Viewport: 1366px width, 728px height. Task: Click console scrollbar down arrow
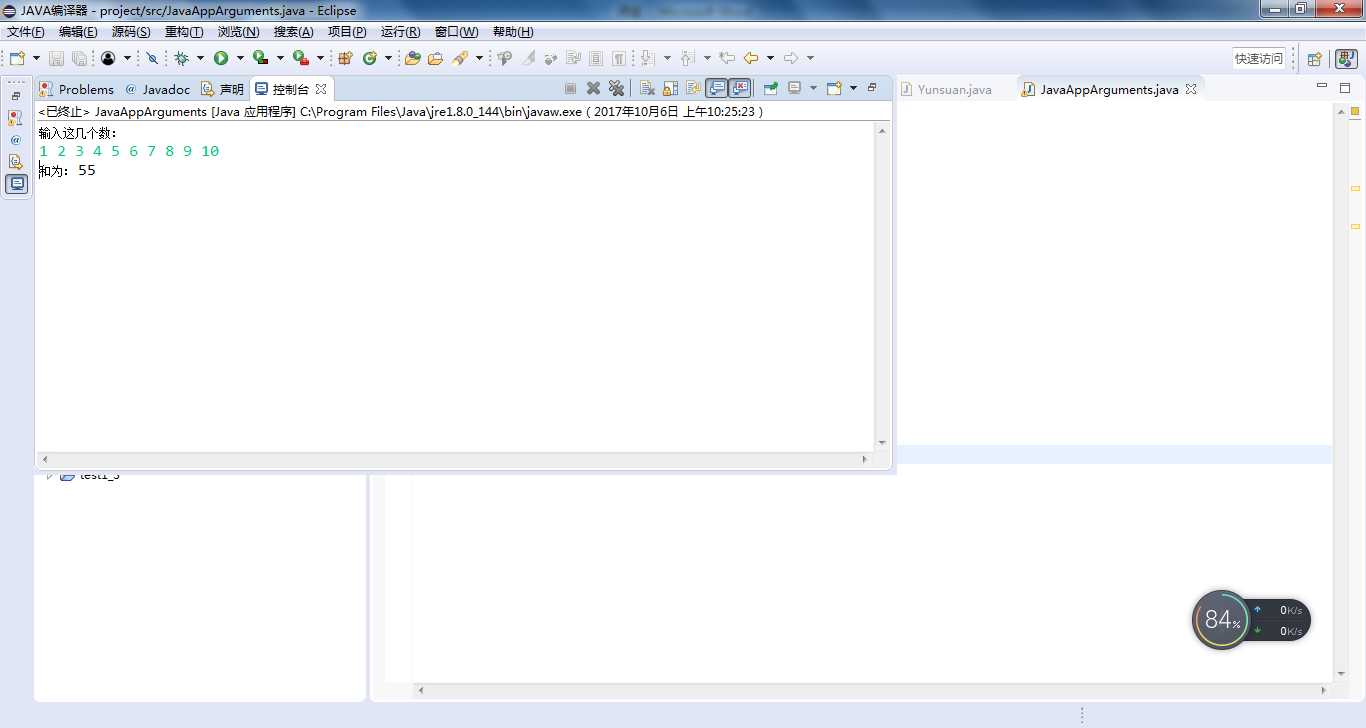[x=882, y=442]
